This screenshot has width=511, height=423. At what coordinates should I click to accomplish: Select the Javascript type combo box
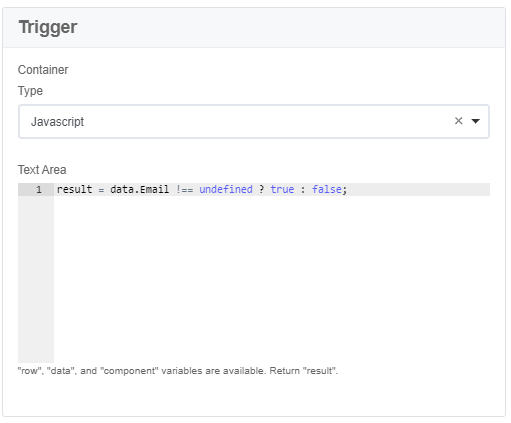pos(254,121)
